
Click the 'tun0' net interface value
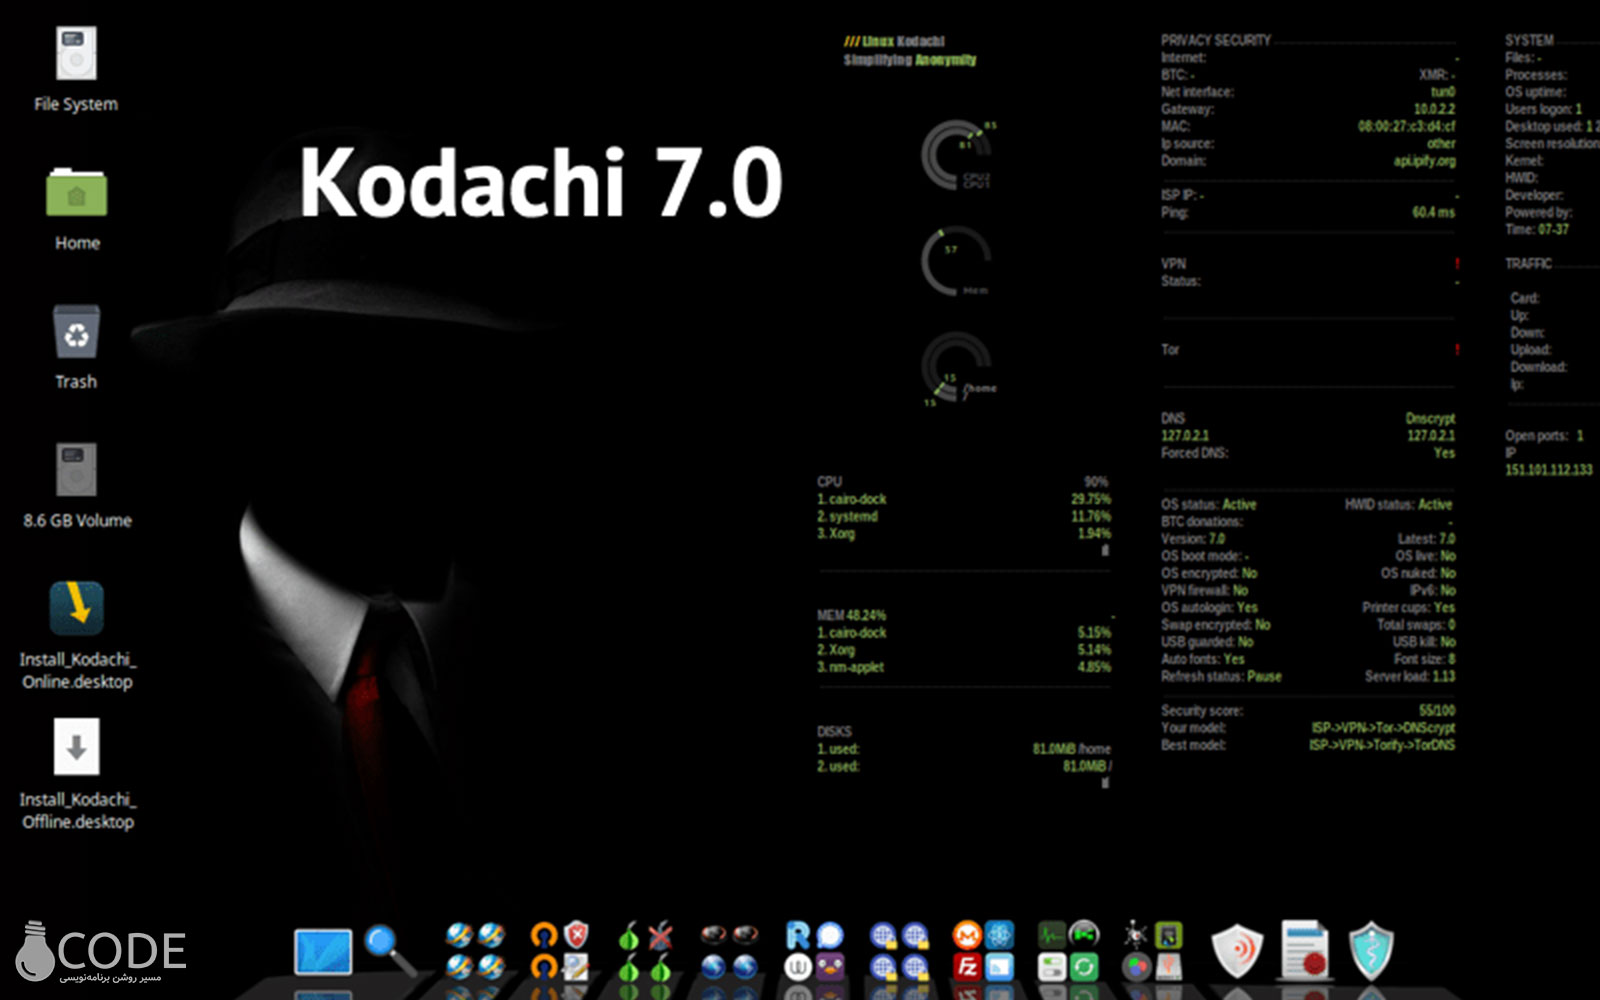(x=1443, y=92)
